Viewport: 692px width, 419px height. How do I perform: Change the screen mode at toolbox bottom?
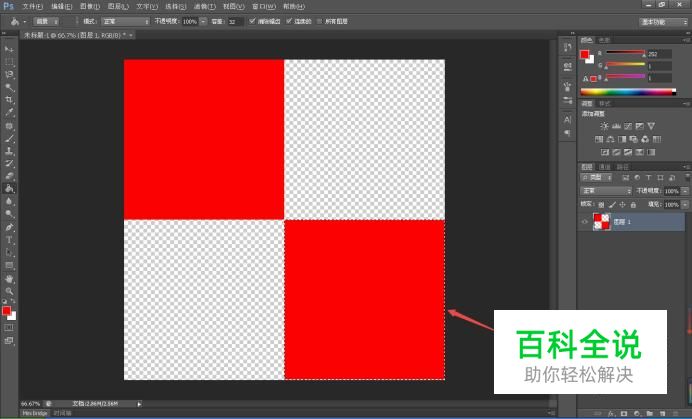click(x=9, y=340)
